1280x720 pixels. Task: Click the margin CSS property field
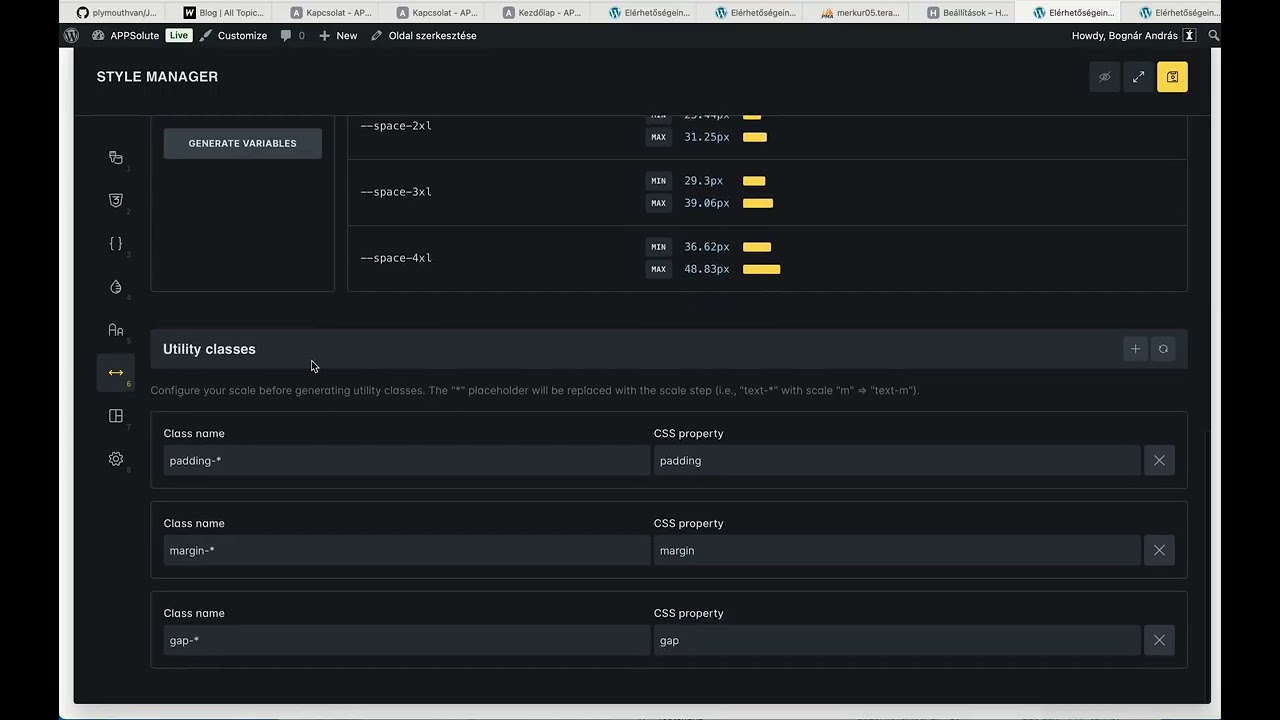pyautogui.click(x=897, y=551)
